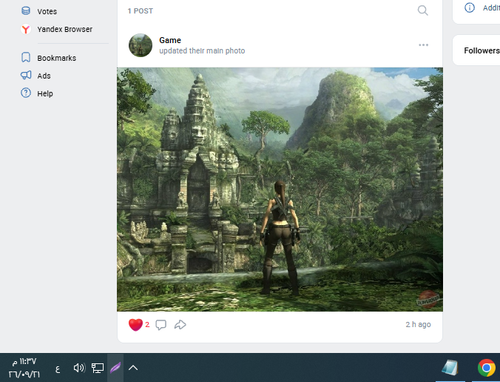View the posted jungle temple photo
This screenshot has height=382, width=500.
(x=280, y=189)
